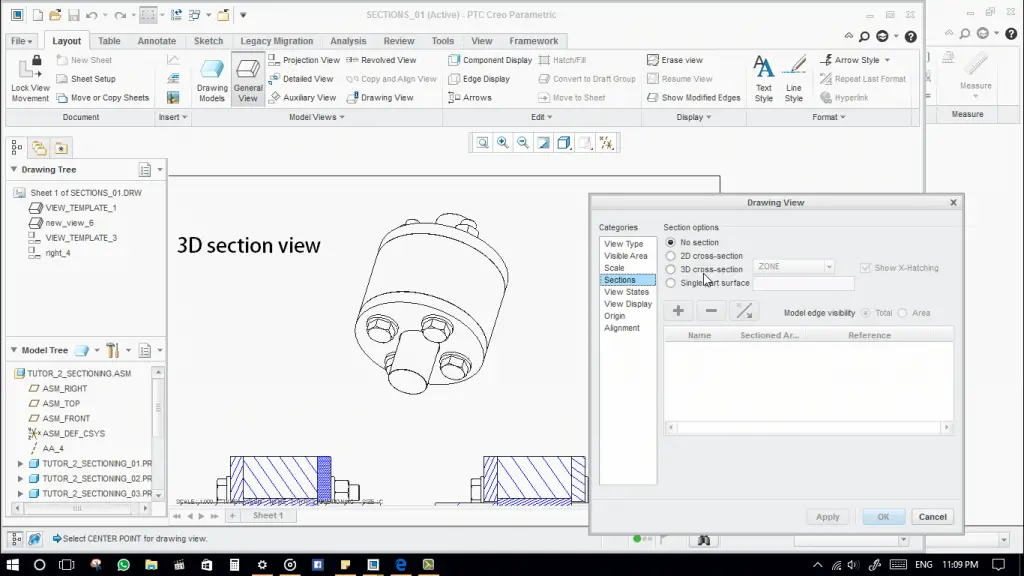Choose the Erase view tool
The image size is (1024, 576).
click(x=675, y=60)
